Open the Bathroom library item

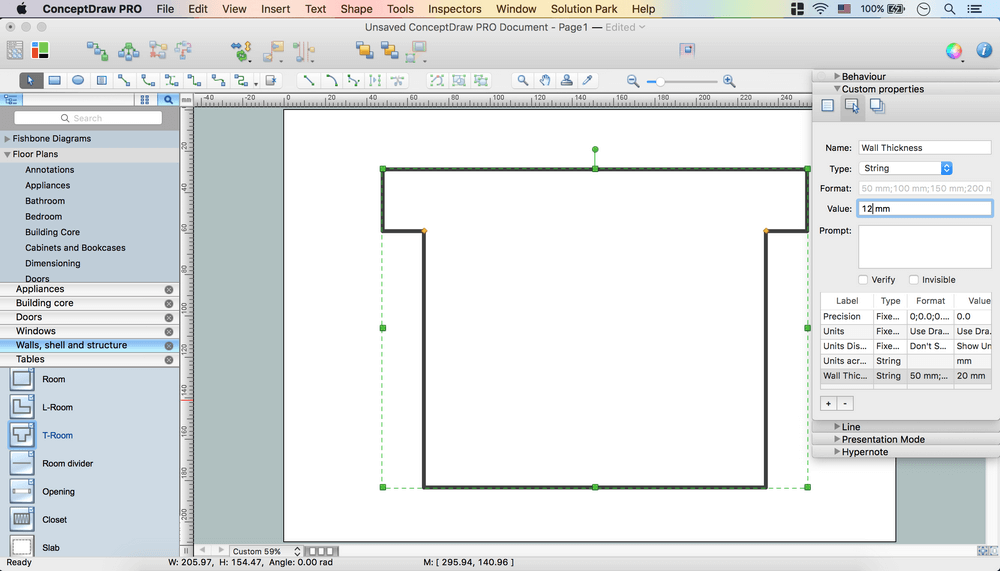[x=45, y=201]
